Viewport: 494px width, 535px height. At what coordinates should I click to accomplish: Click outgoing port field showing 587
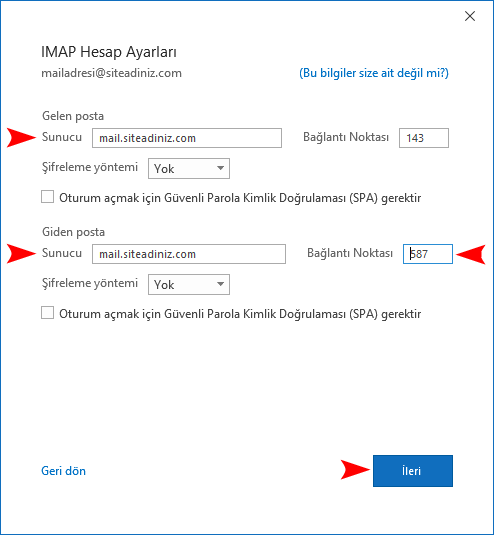pos(428,254)
